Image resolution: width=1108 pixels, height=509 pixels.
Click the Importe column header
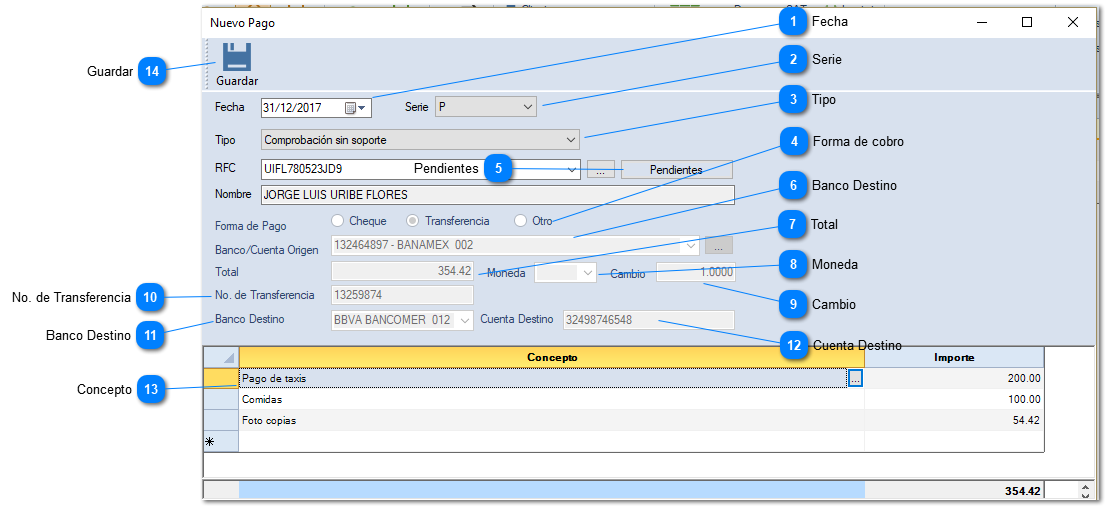[x=954, y=357]
